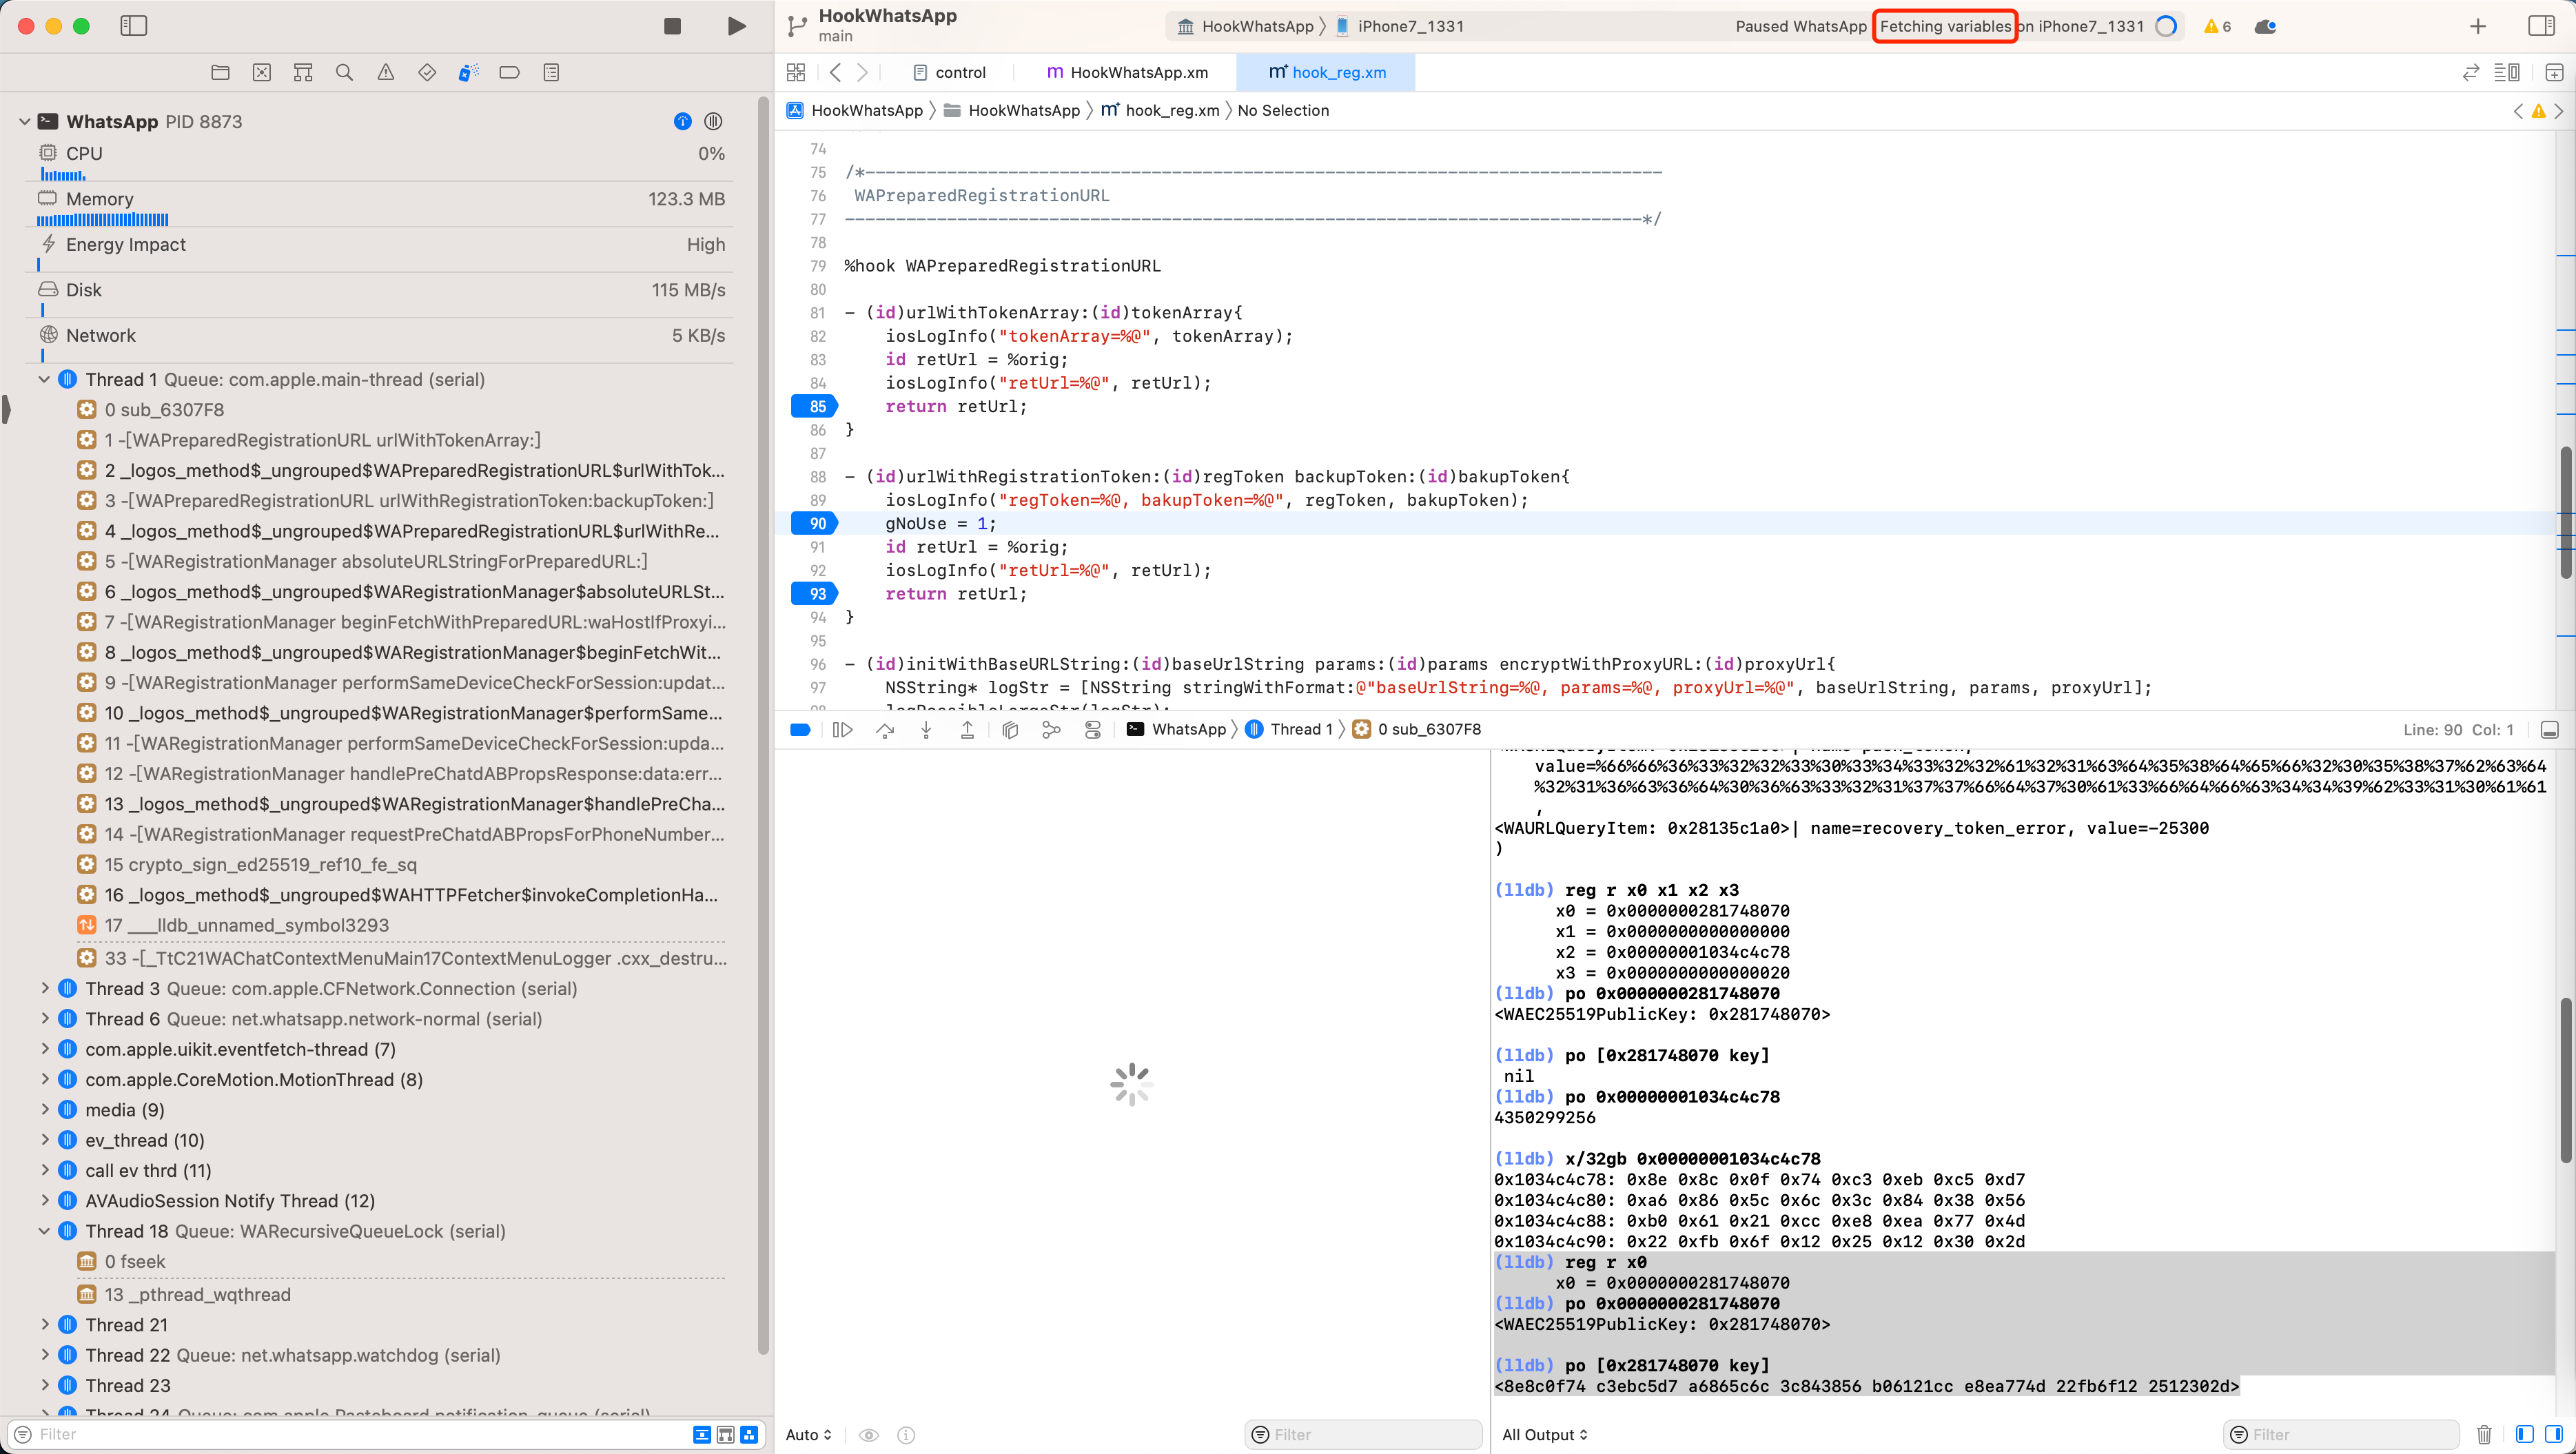
Task: Open the Source Control navigator
Action: pos(262,72)
